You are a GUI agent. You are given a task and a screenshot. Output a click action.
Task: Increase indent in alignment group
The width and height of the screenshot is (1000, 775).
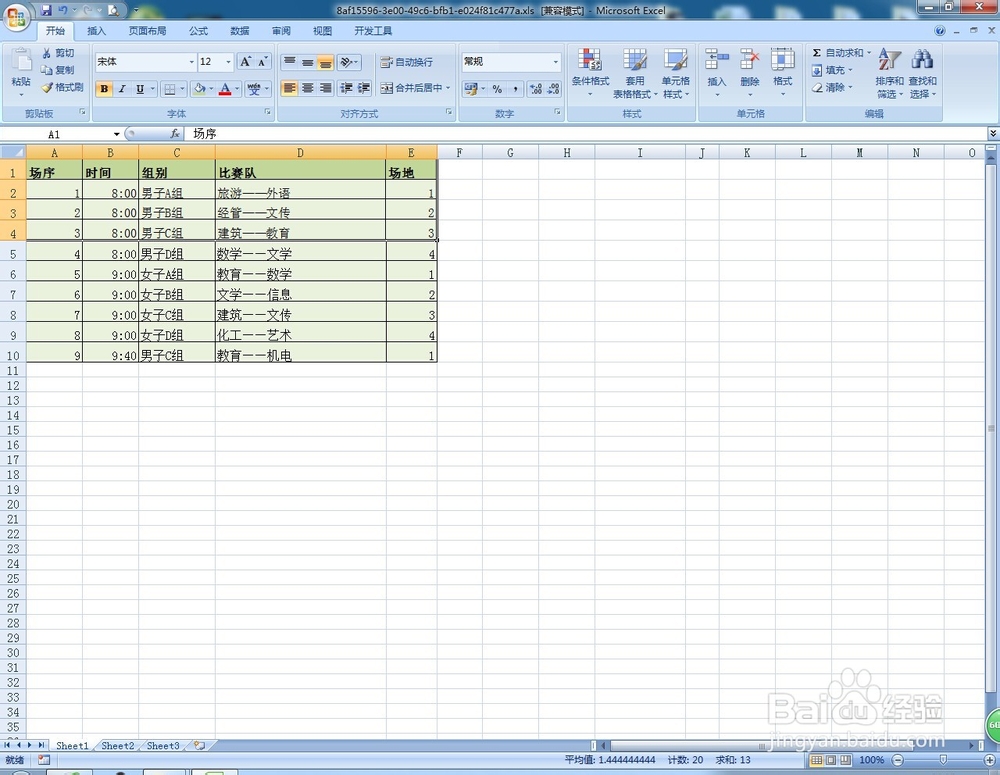pyautogui.click(x=364, y=88)
